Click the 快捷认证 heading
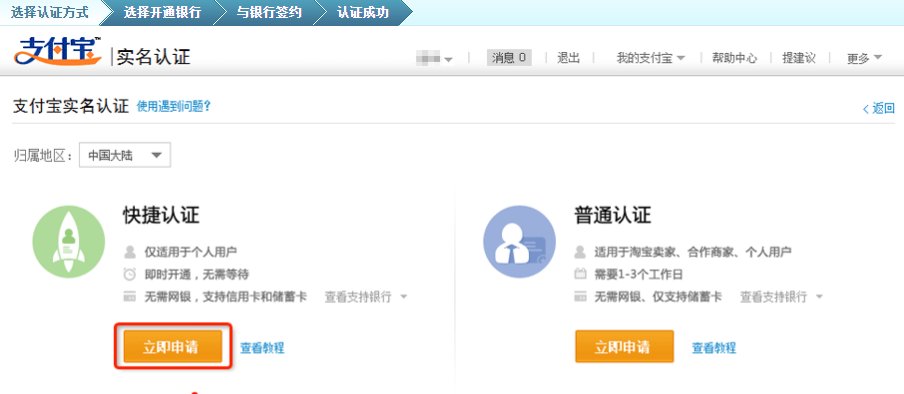 161,215
